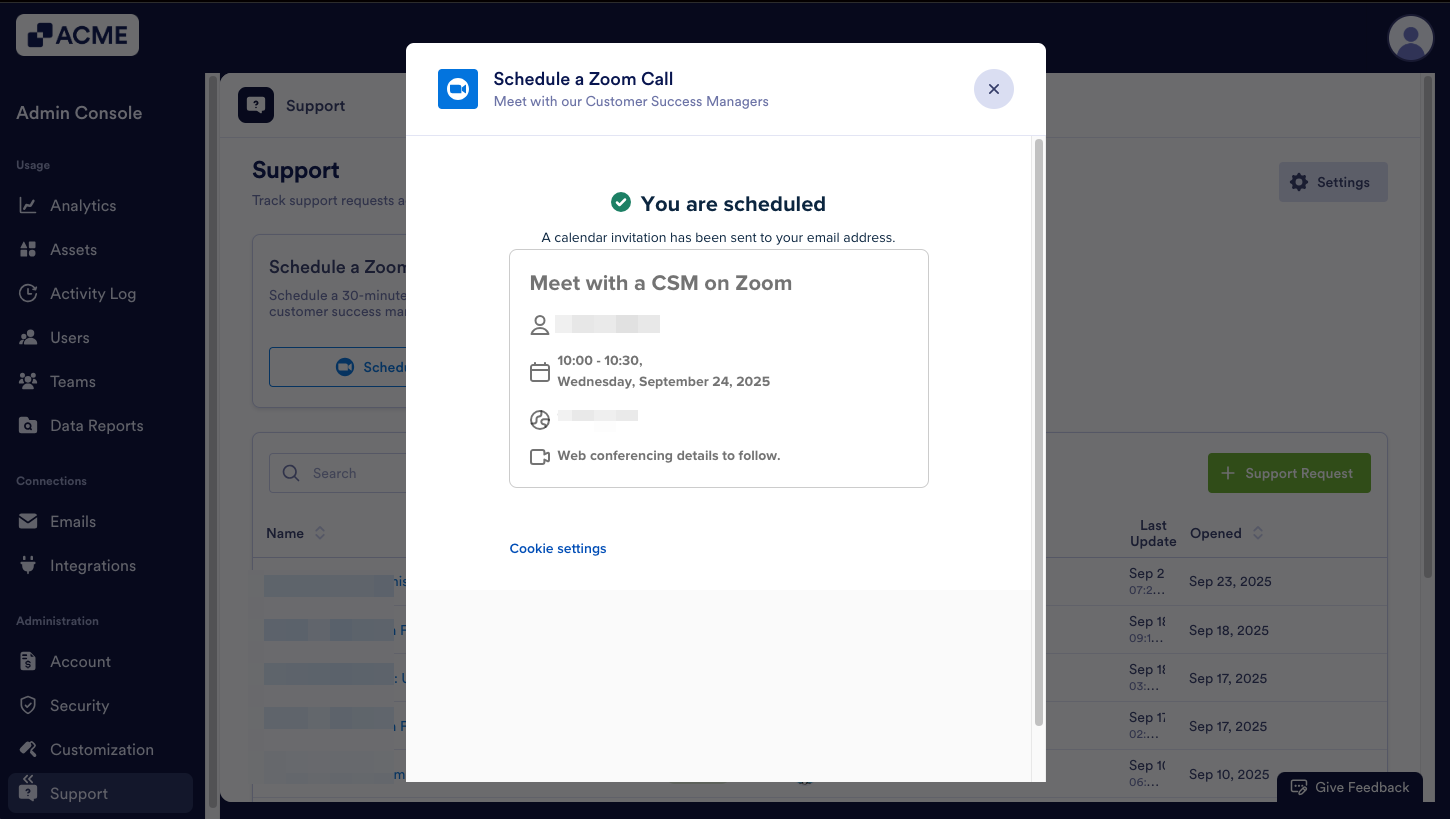
Task: Select the Data Reports icon
Action: pyautogui.click(x=30, y=425)
